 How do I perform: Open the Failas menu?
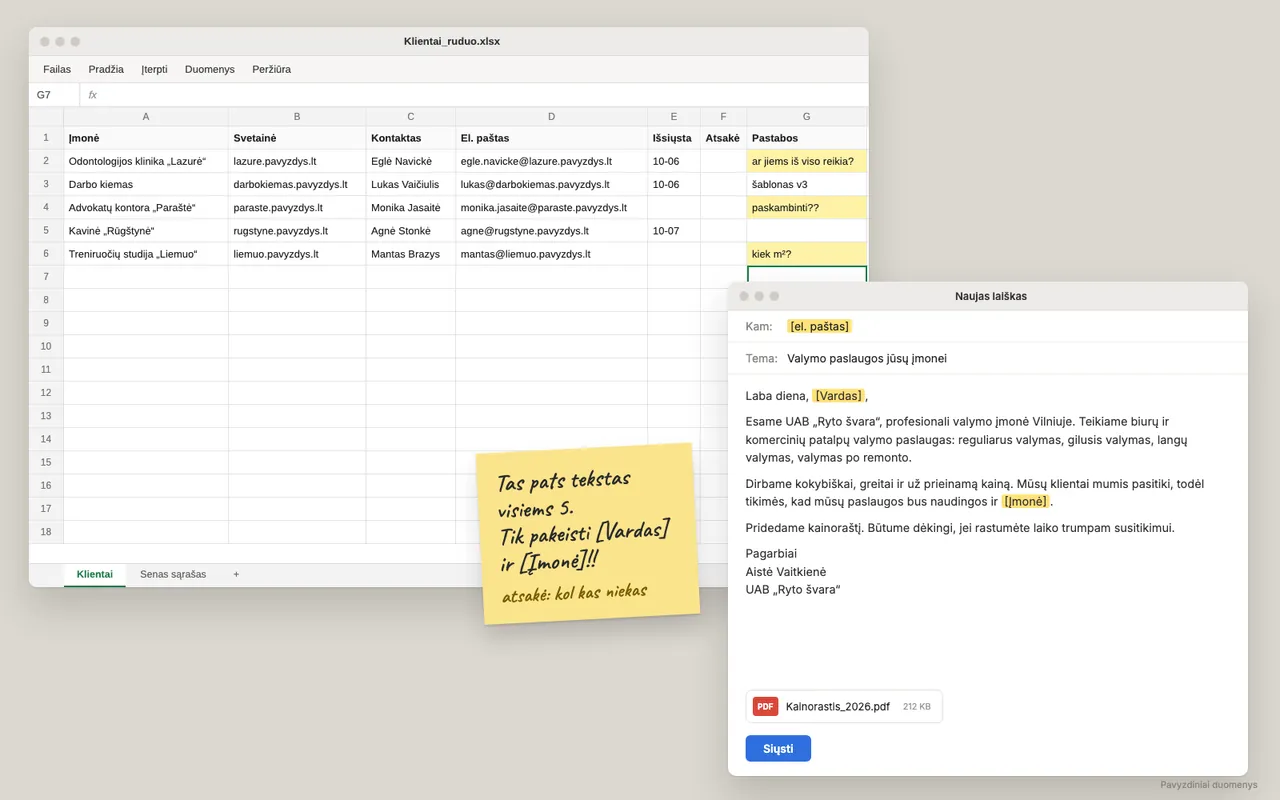coord(57,69)
